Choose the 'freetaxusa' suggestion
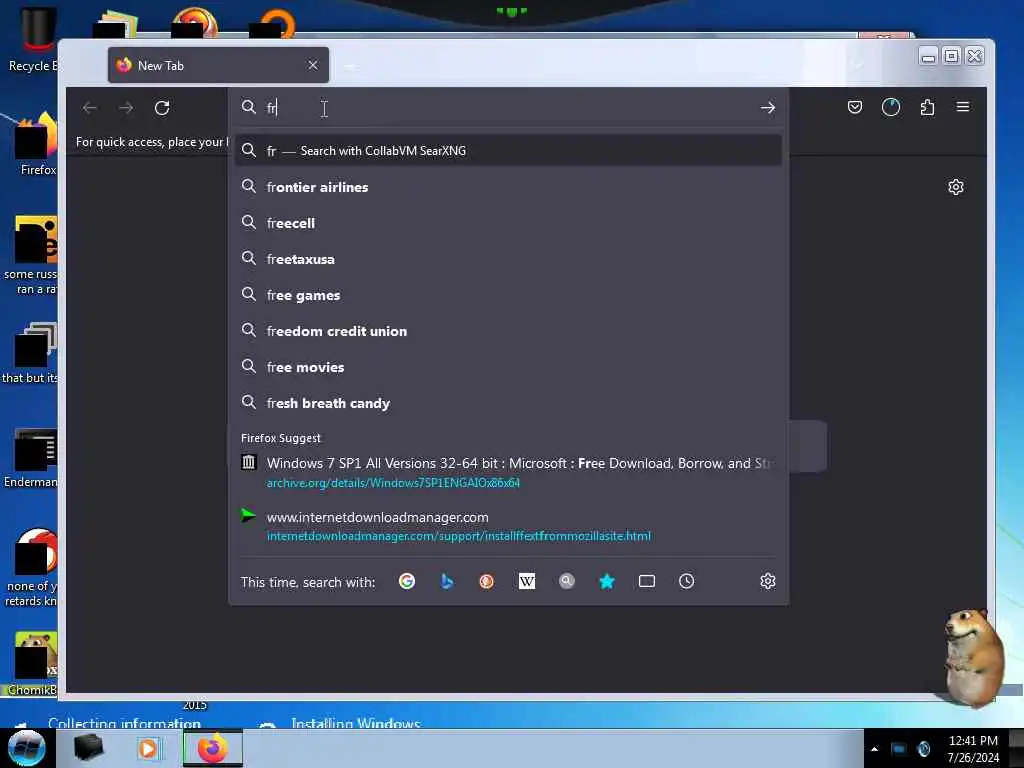The height and width of the screenshot is (768, 1024). [508, 259]
